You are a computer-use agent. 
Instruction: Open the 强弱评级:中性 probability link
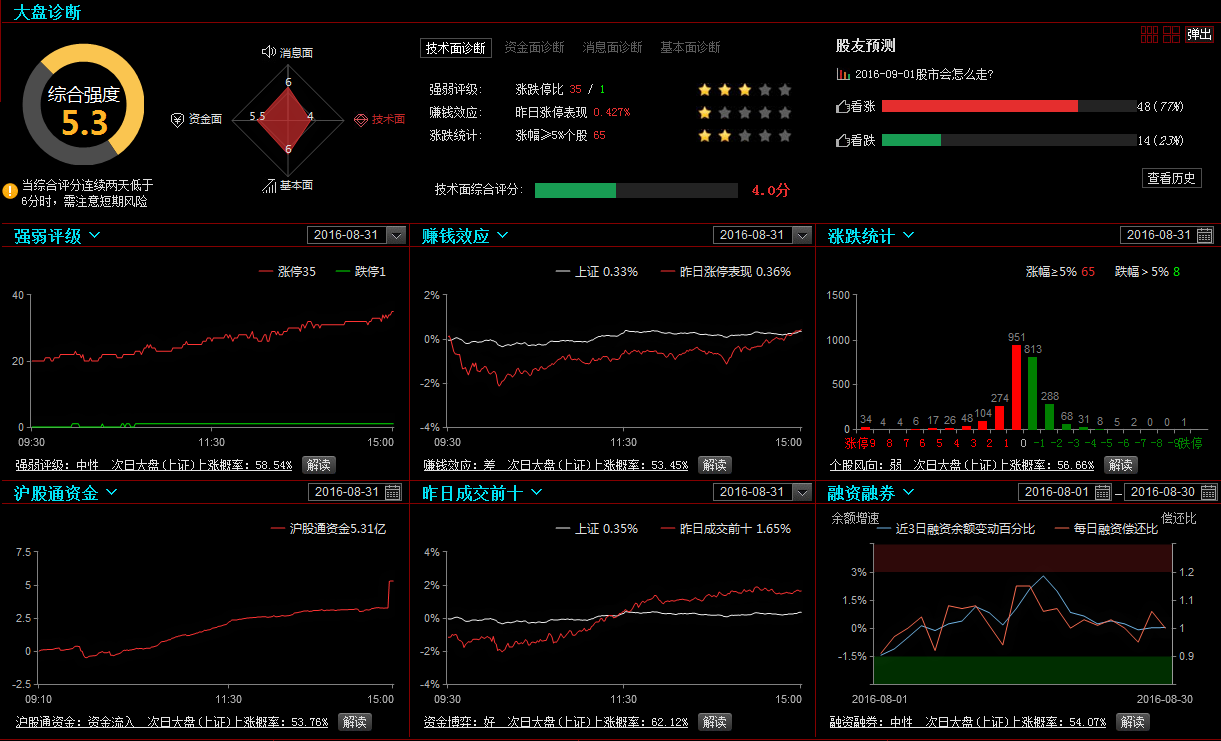point(154,465)
